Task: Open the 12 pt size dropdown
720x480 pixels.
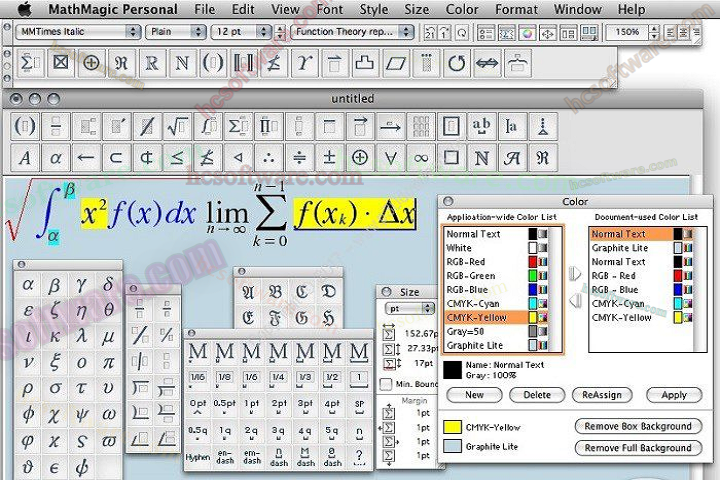Action: pos(241,32)
